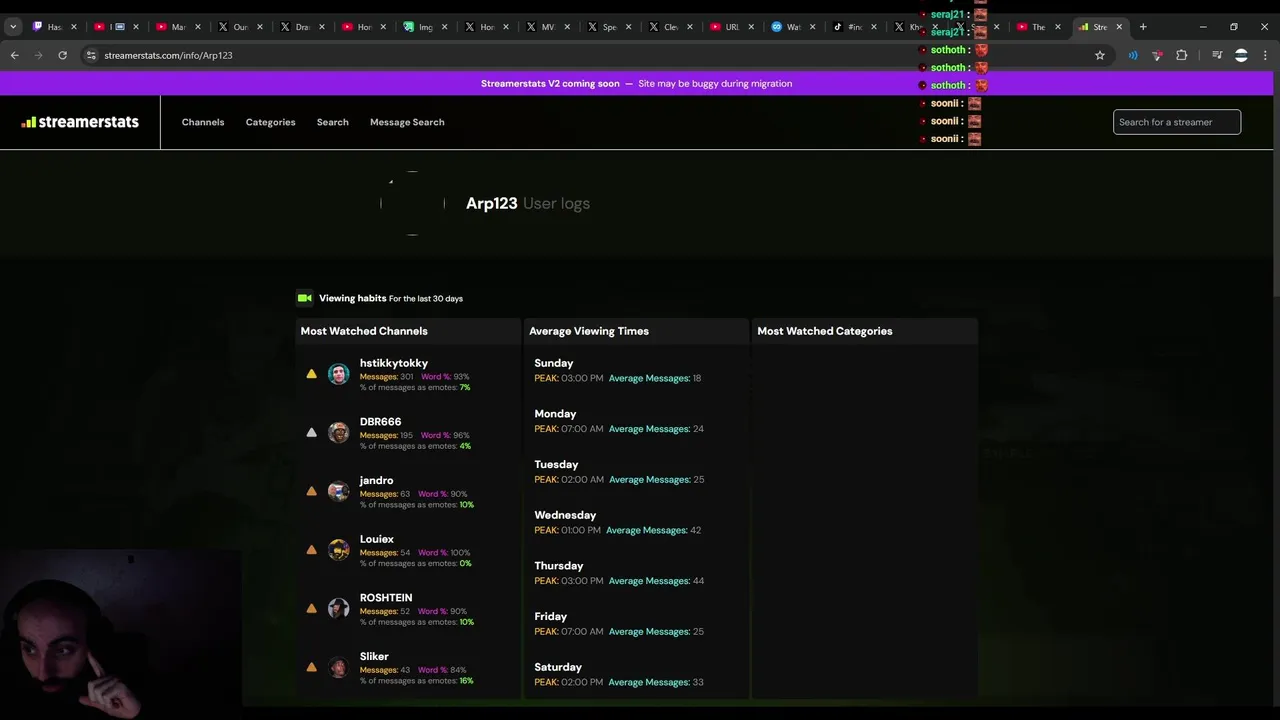Click jandro's avatar
The image size is (1280, 720).
(339, 491)
